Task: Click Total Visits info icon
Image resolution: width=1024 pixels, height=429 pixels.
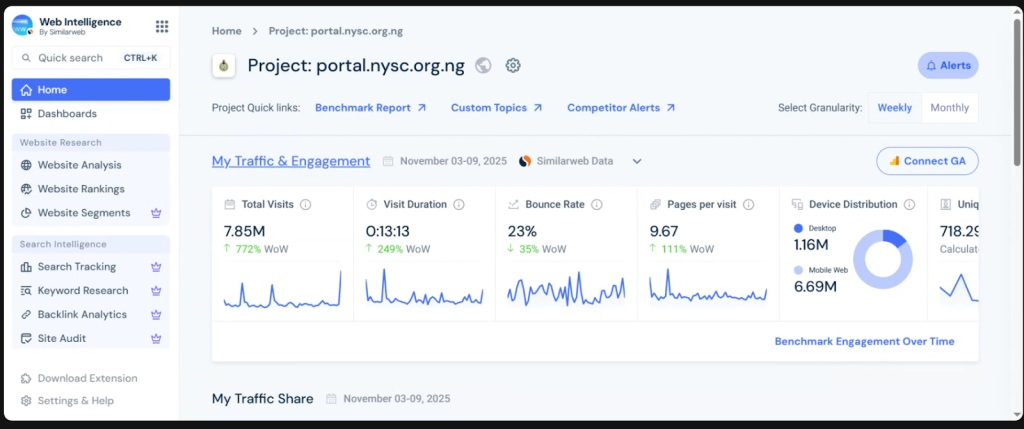Action: (x=305, y=204)
